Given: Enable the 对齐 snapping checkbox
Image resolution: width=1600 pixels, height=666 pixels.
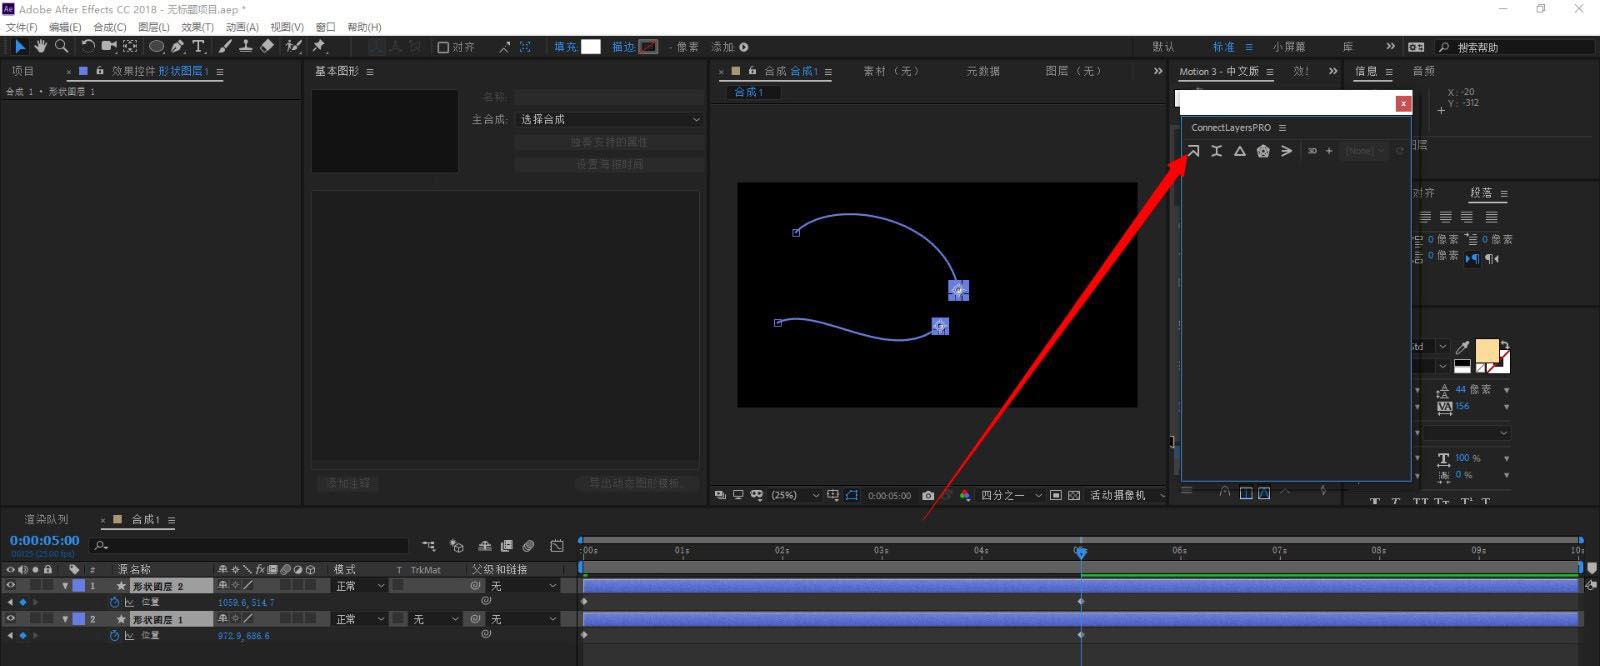Looking at the screenshot, I should tap(443, 47).
